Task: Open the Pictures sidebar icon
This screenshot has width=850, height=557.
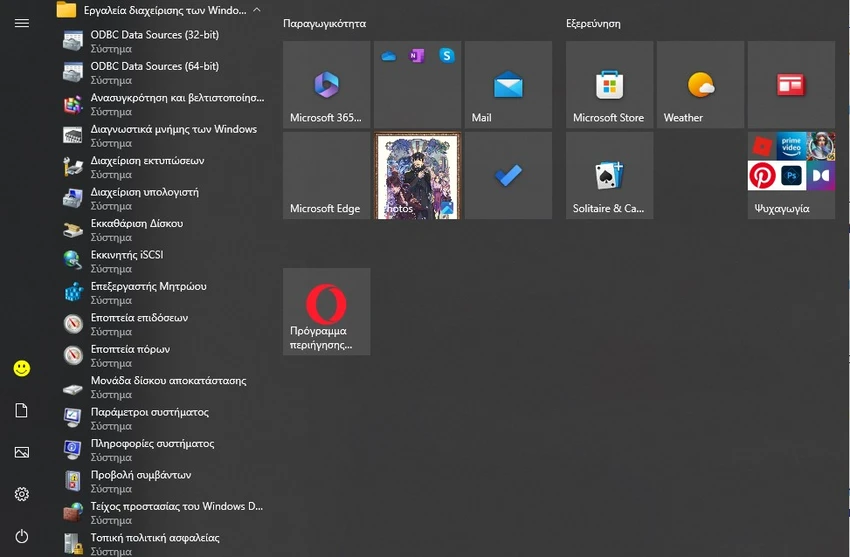Action: (22, 452)
